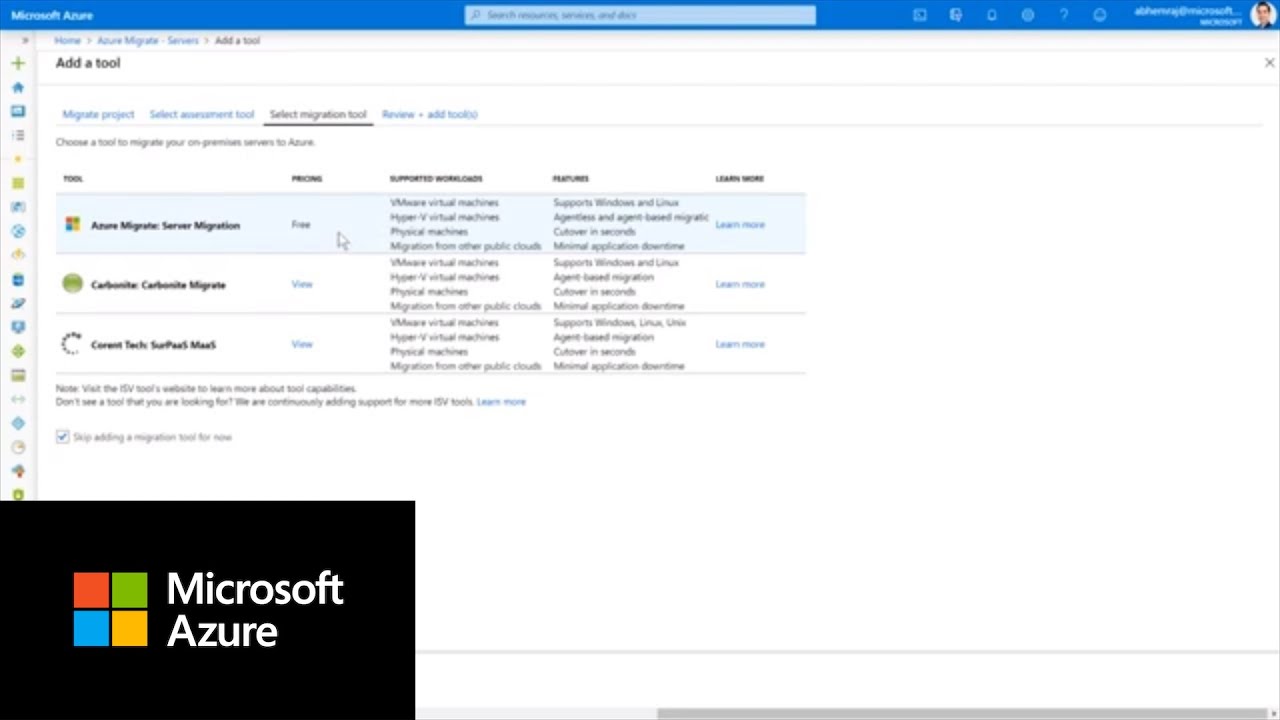Viewport: 1280px width, 720px height.
Task: Click the SUPPORTED WORKLOADS column header
Action: (436, 179)
